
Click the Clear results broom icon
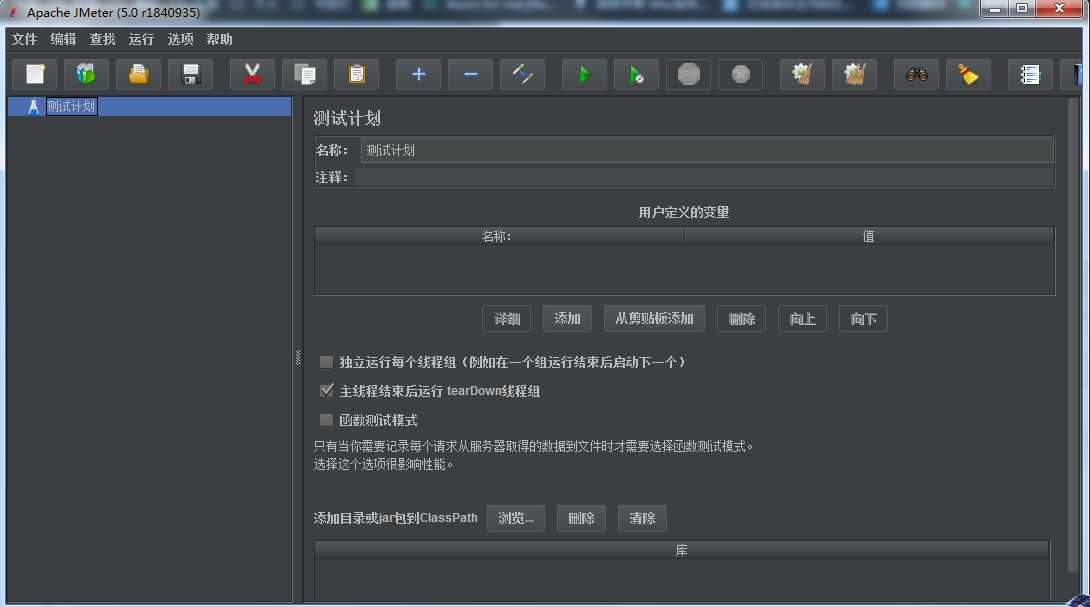point(802,74)
